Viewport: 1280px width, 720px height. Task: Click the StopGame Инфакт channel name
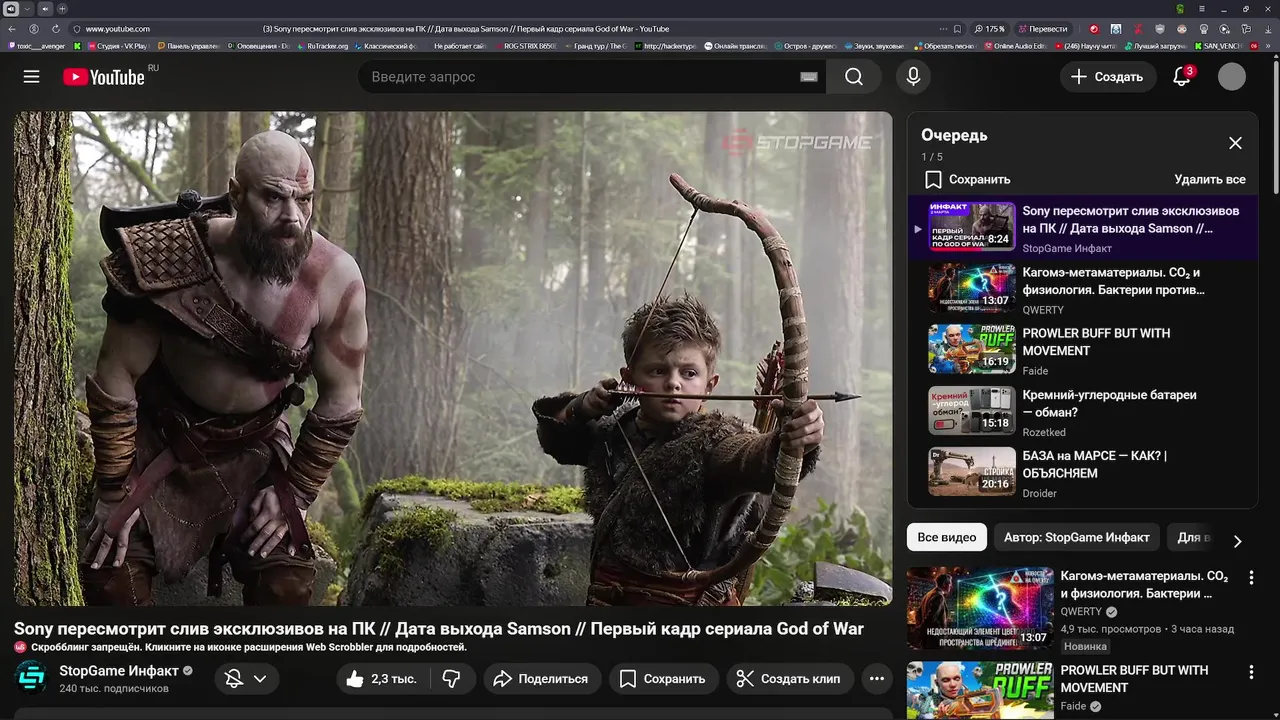(118, 671)
